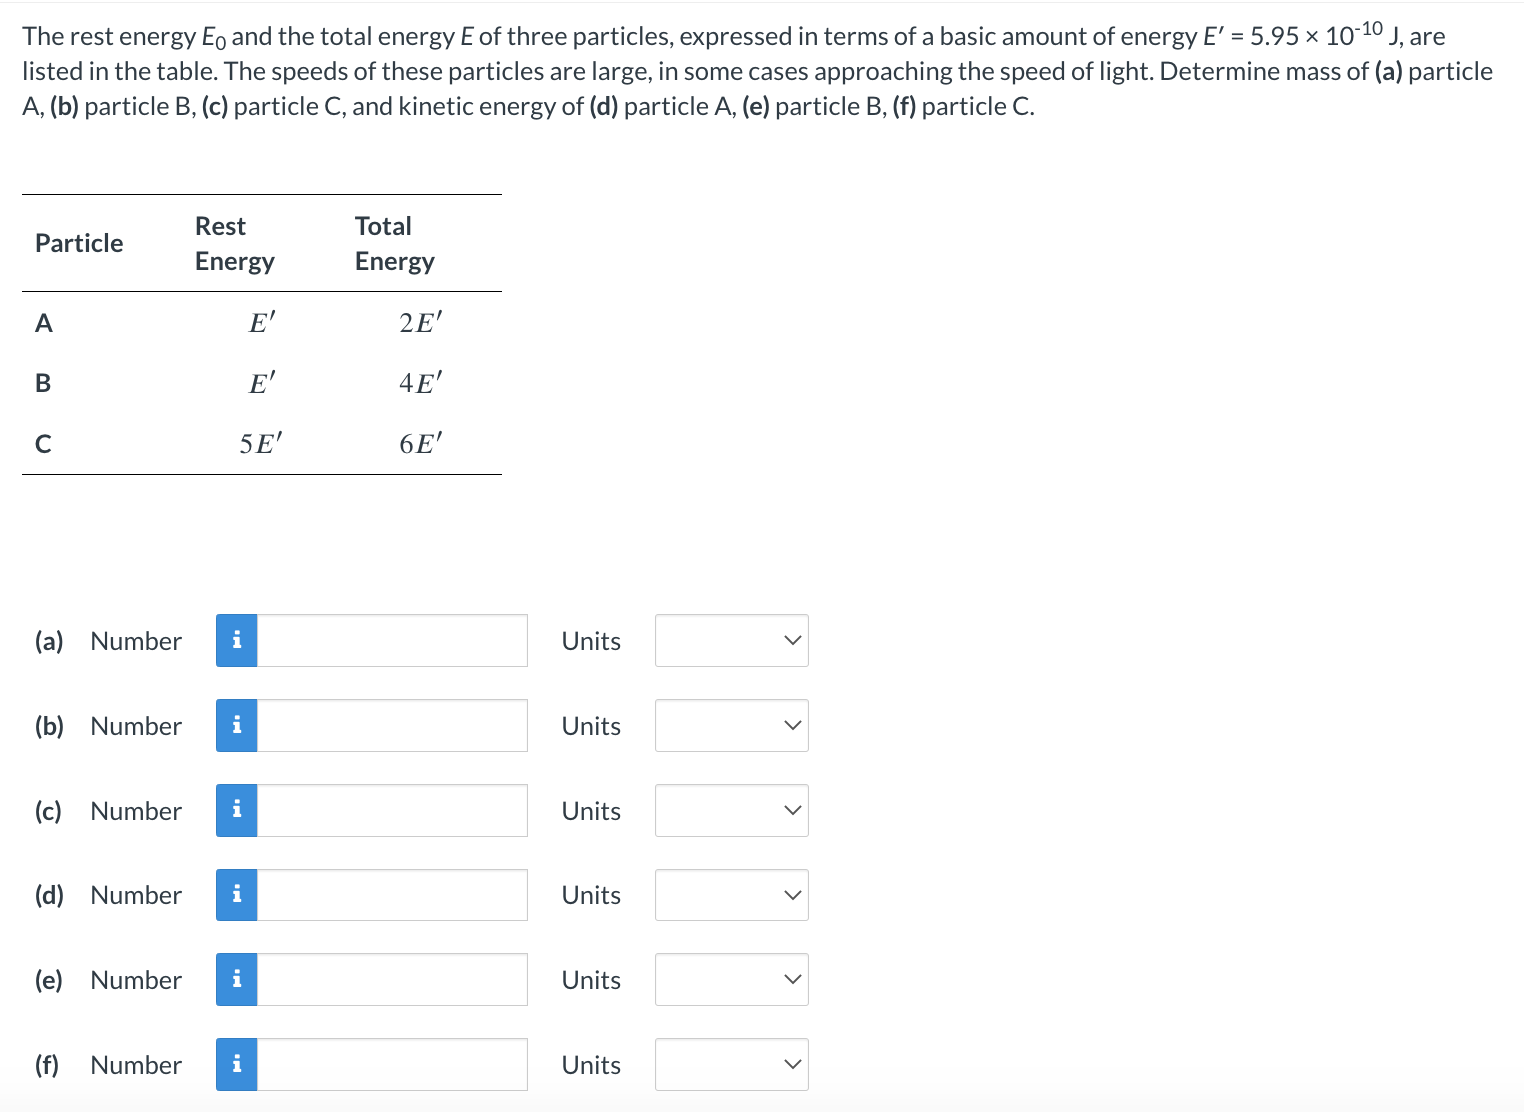This screenshot has width=1524, height=1112.
Task: Click the info icon for part (c)
Action: tap(236, 811)
